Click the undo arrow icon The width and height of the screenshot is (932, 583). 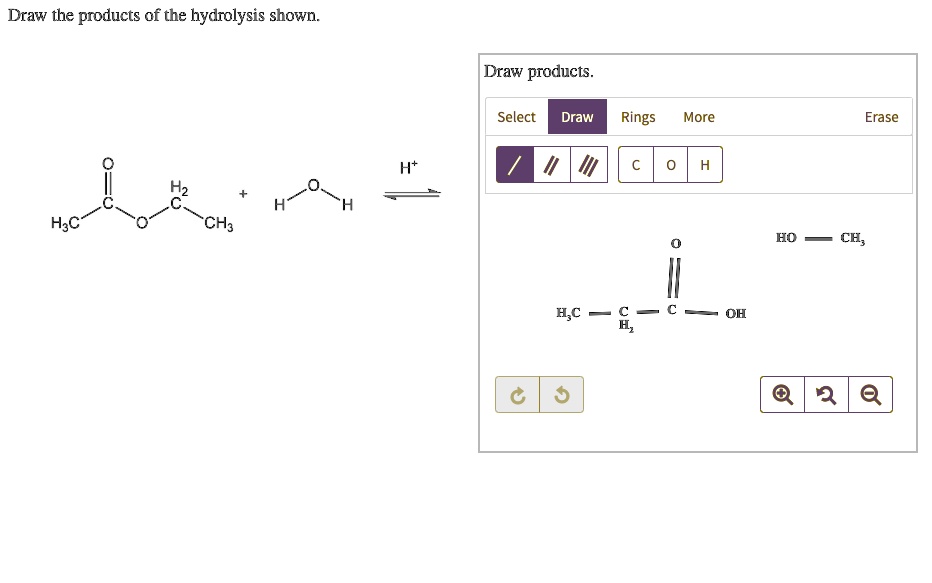tap(562, 394)
